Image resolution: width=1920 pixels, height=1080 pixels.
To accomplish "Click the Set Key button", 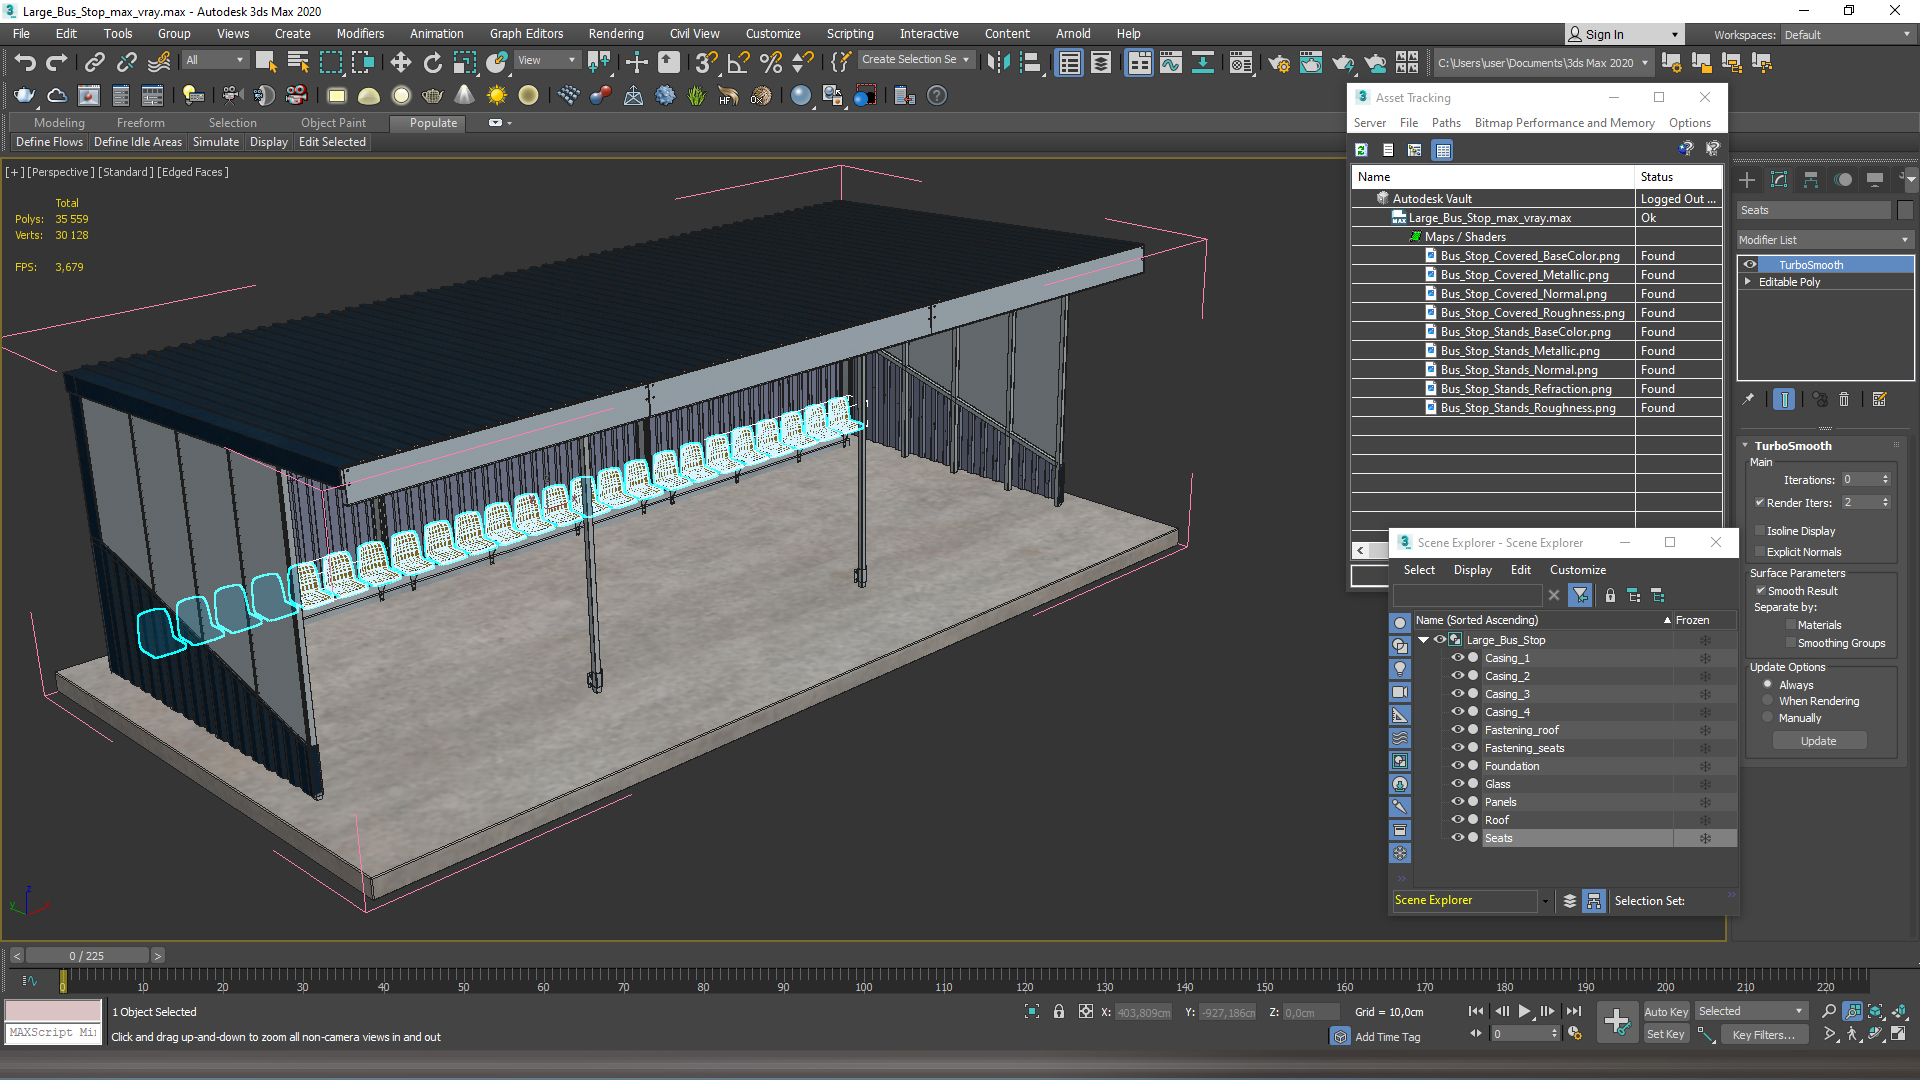I will click(x=1666, y=1035).
